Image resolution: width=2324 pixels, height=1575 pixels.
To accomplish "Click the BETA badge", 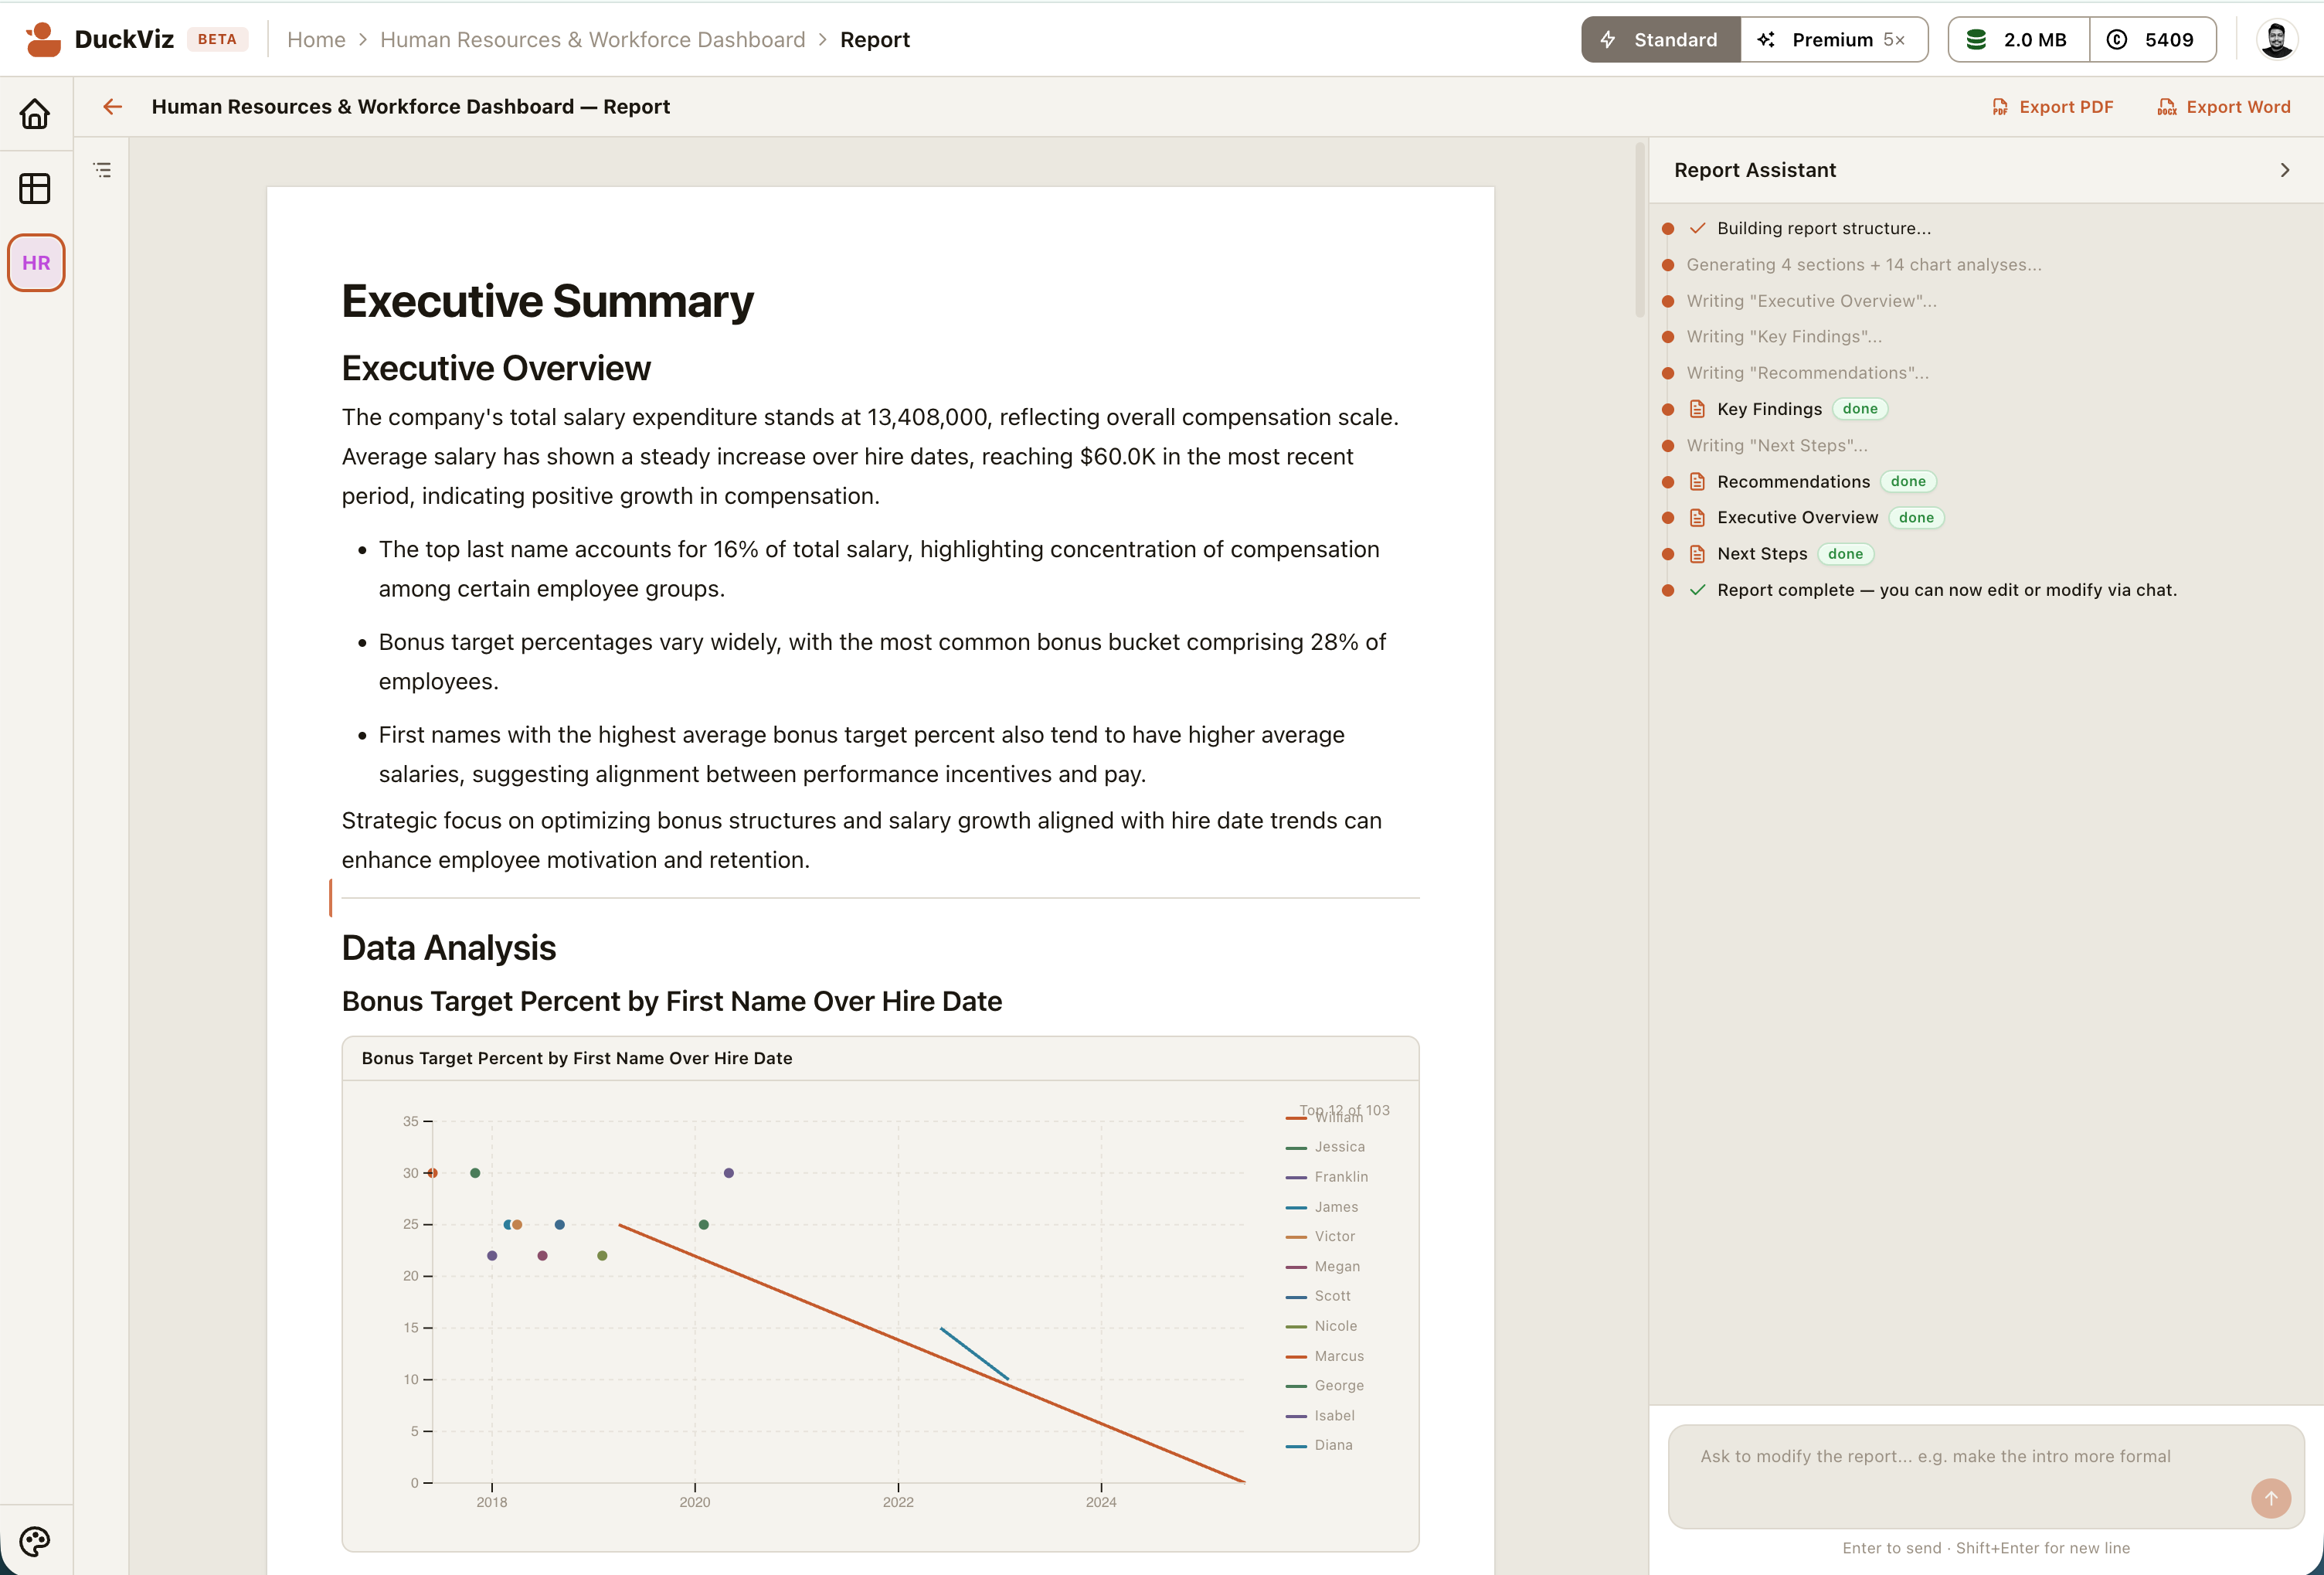I will coord(217,40).
